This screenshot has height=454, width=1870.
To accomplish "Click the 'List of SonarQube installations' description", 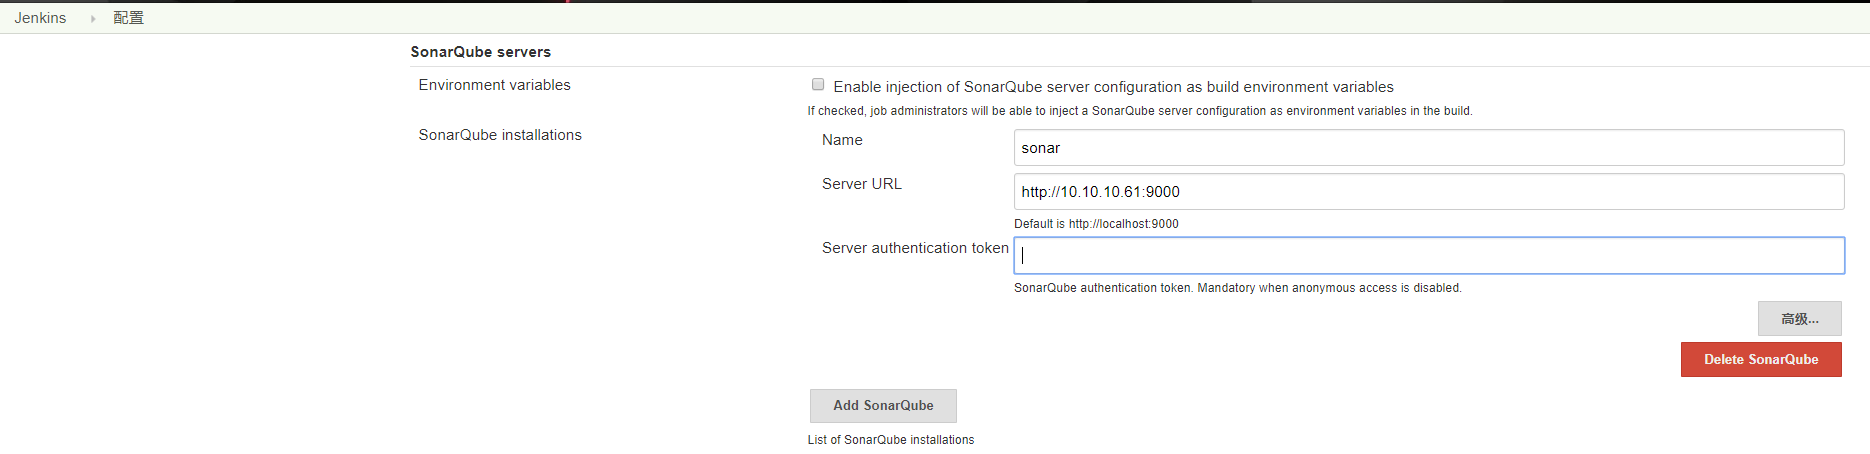I will click(x=891, y=440).
